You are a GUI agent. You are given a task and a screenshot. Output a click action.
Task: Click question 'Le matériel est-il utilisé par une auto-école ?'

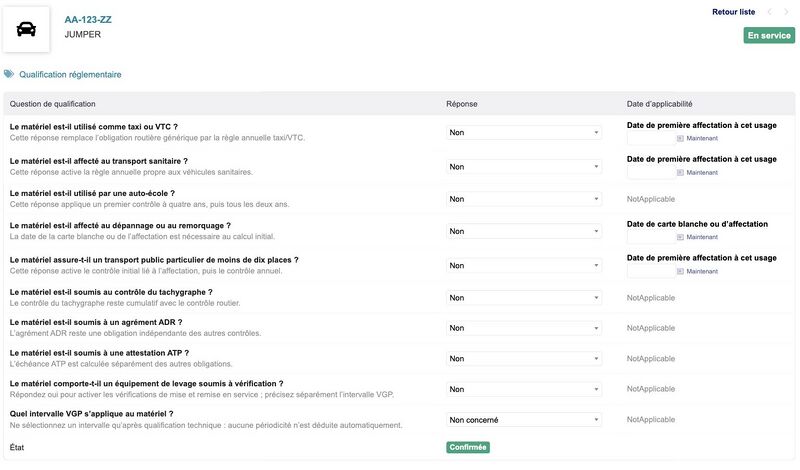pyautogui.click(x=92, y=193)
